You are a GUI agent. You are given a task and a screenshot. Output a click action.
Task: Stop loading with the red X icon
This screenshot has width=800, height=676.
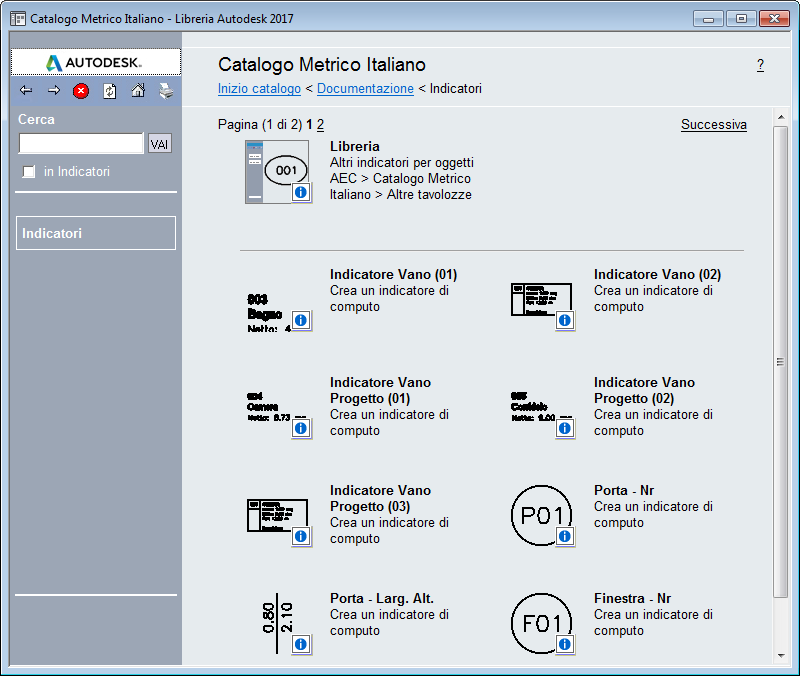(x=81, y=91)
